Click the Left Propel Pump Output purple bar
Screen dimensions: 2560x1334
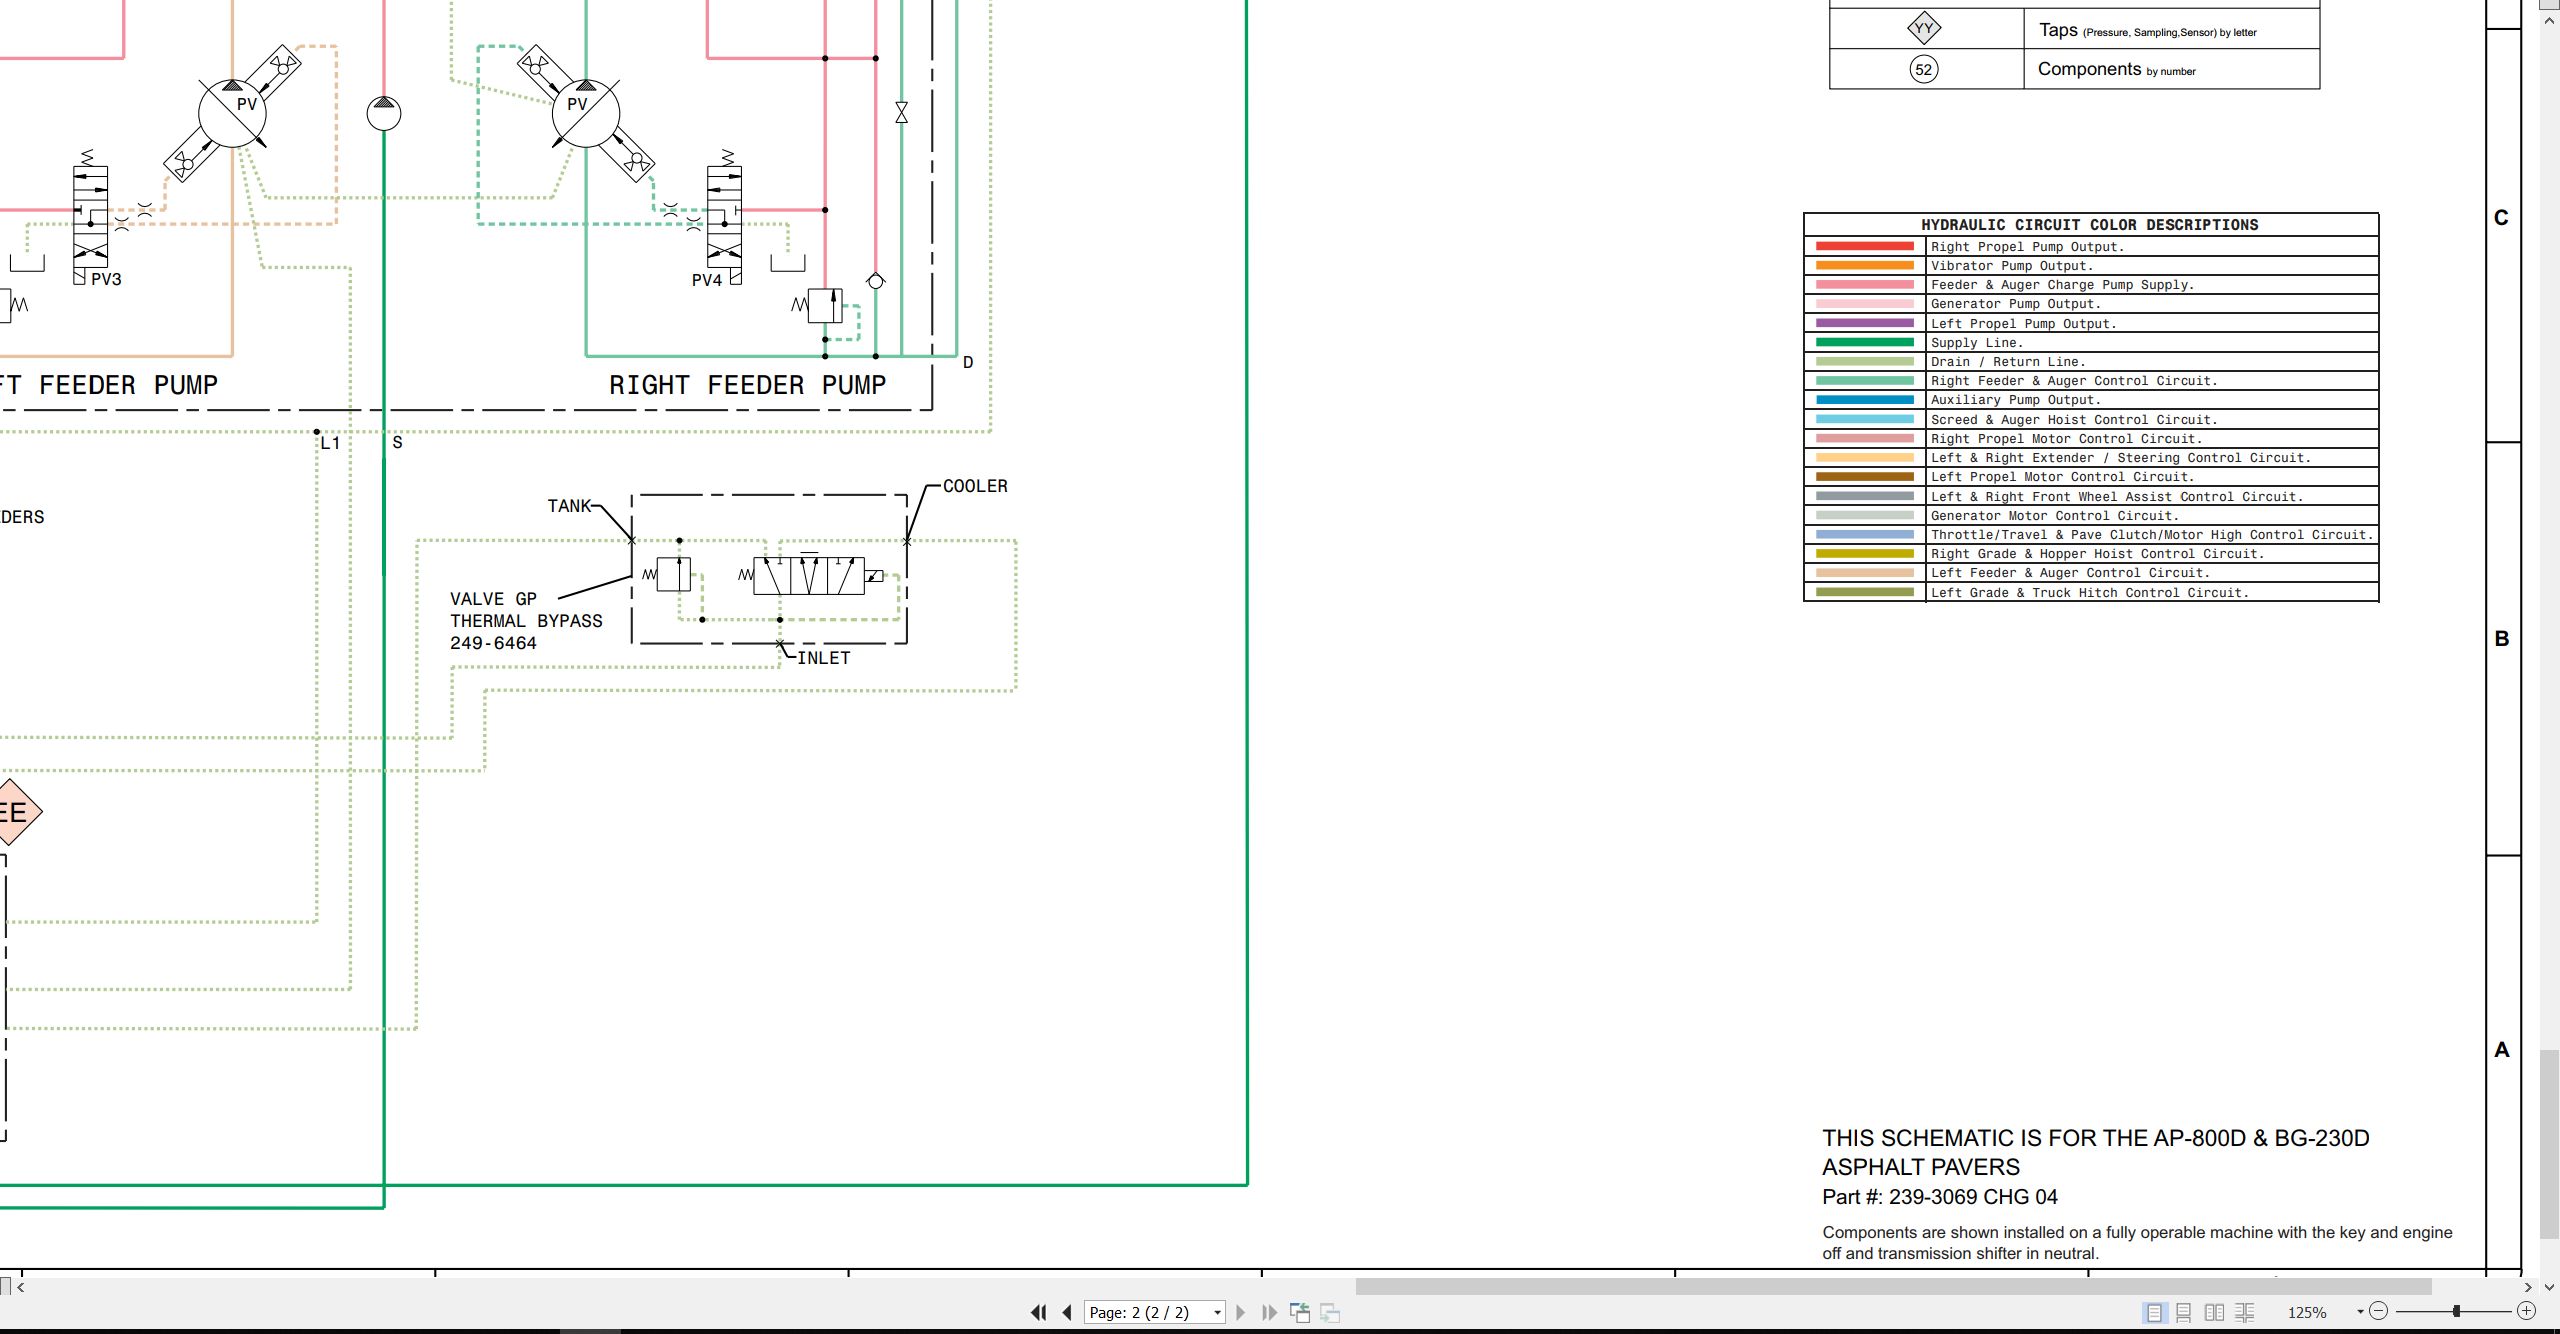click(x=1864, y=323)
